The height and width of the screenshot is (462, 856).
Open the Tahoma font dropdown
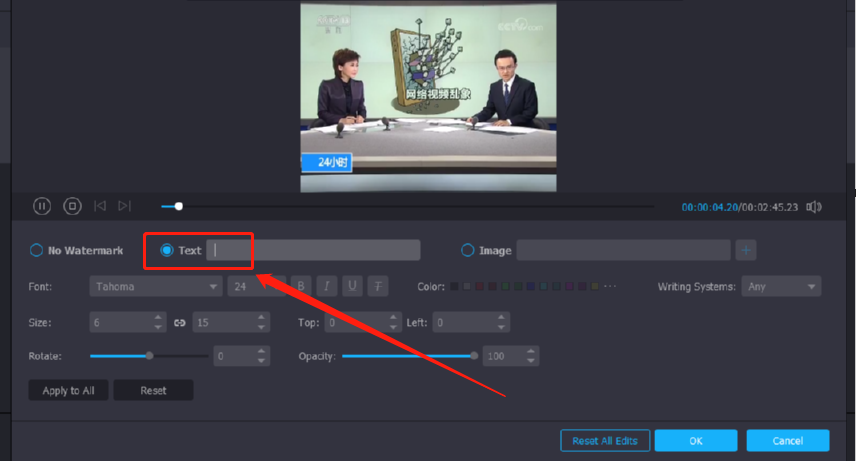click(x=156, y=286)
